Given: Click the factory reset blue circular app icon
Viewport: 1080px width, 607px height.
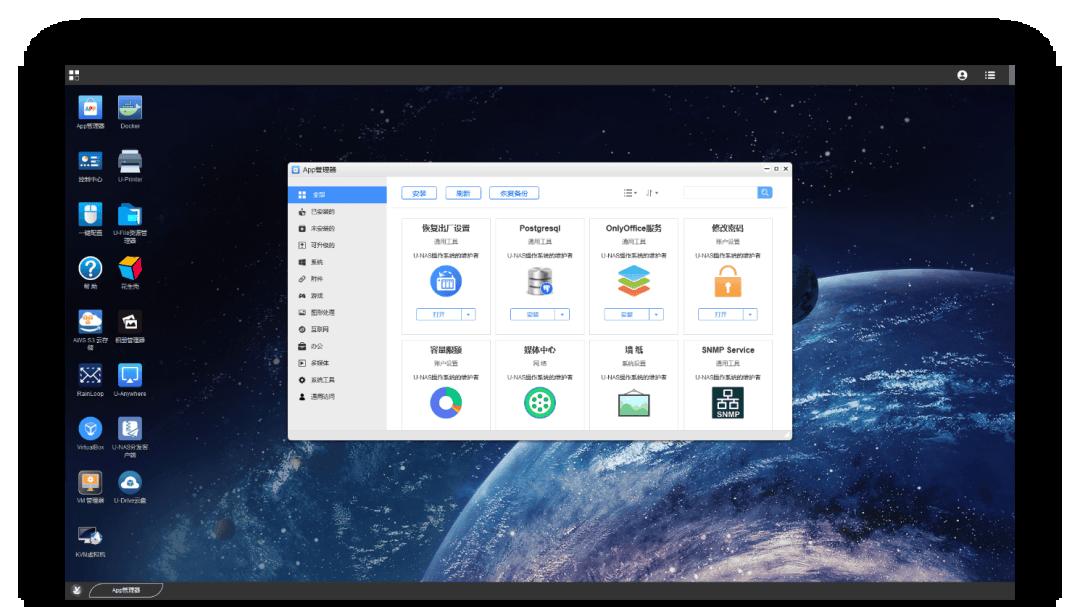Looking at the screenshot, I should coord(446,282).
